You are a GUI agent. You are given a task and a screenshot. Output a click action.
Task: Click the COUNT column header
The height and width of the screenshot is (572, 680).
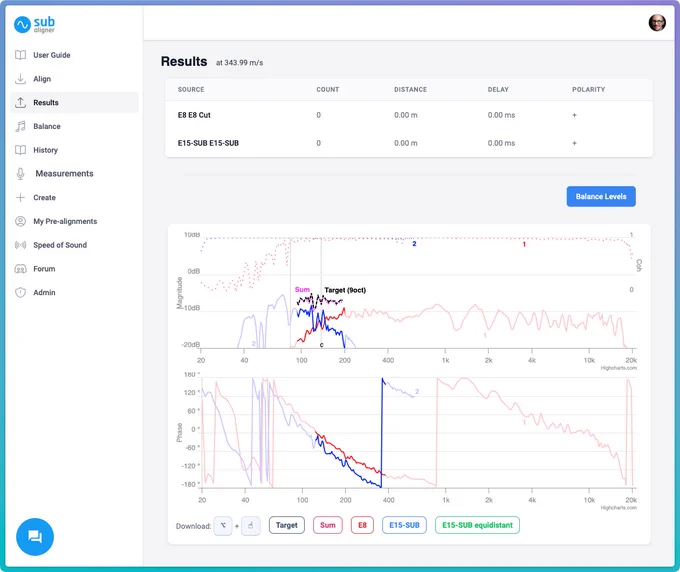coord(327,89)
